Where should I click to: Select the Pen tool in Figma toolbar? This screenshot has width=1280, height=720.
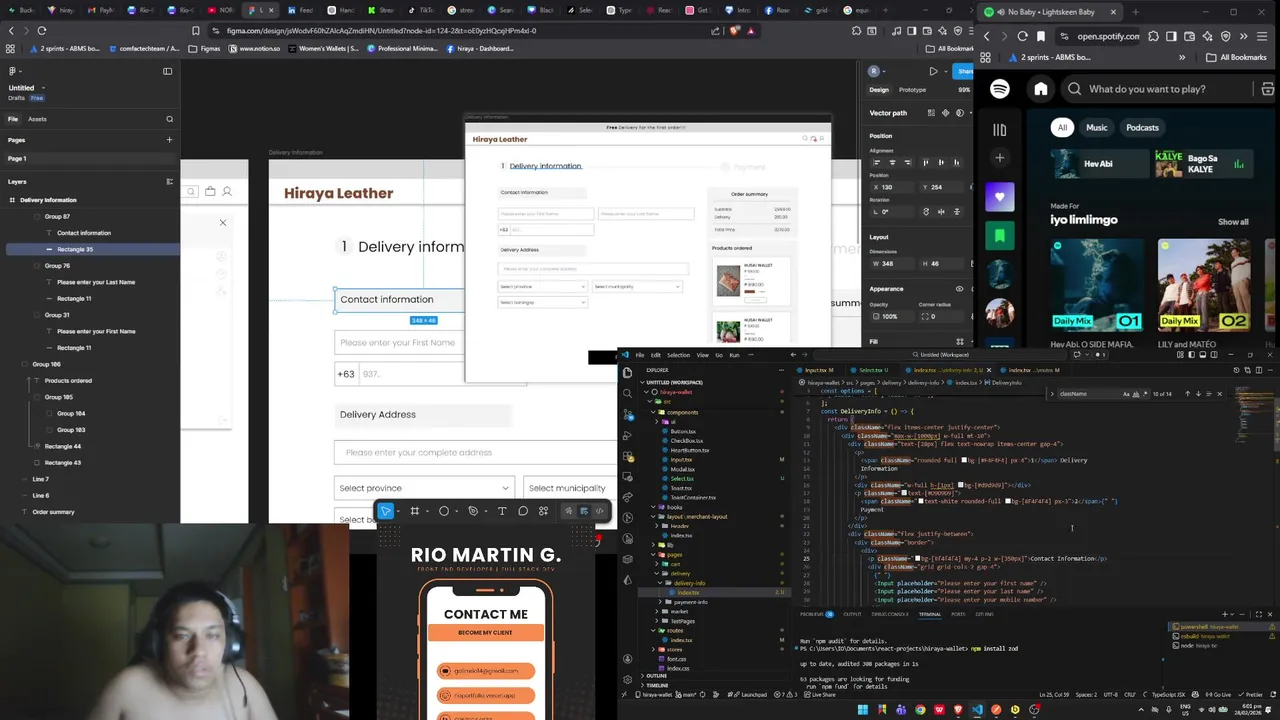tap(473, 511)
